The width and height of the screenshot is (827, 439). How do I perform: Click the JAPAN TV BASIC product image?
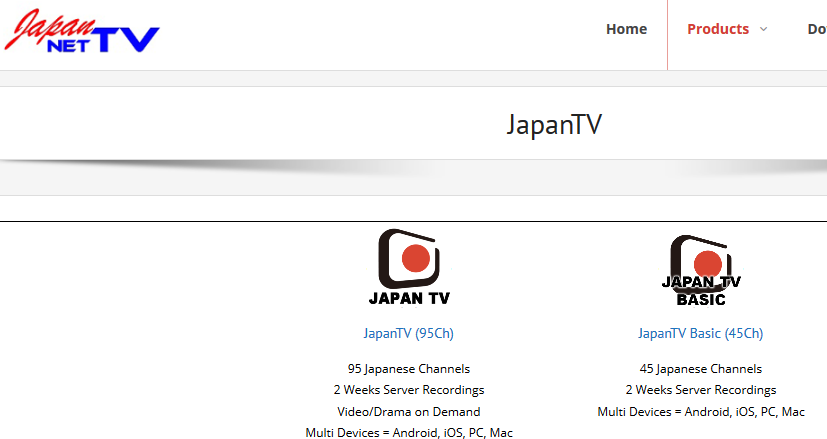pos(701,270)
